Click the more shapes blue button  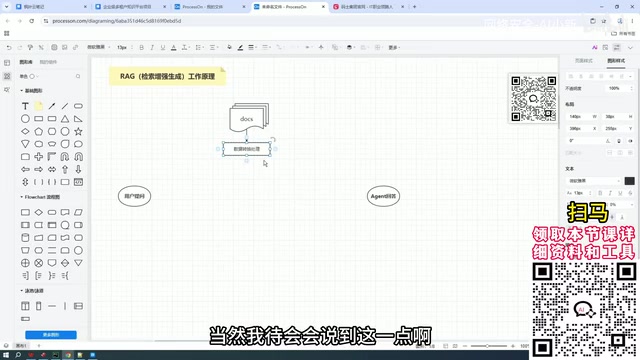51,335
